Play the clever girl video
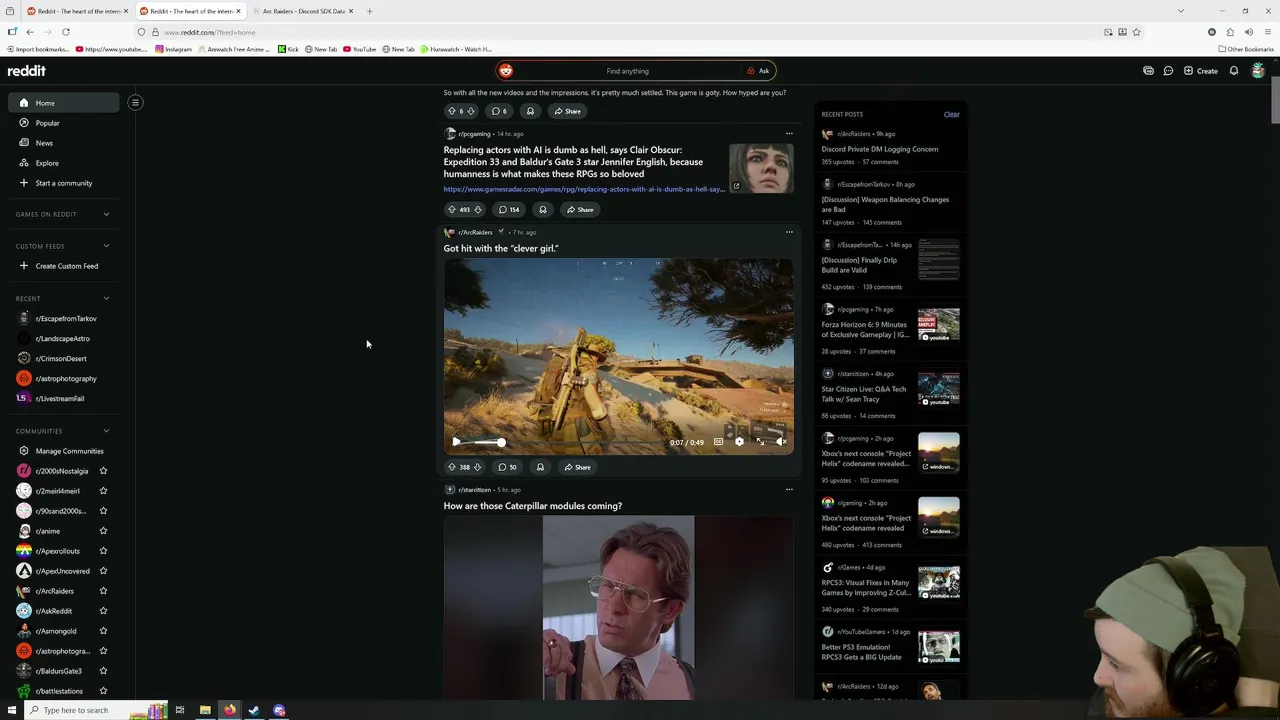 click(456, 442)
